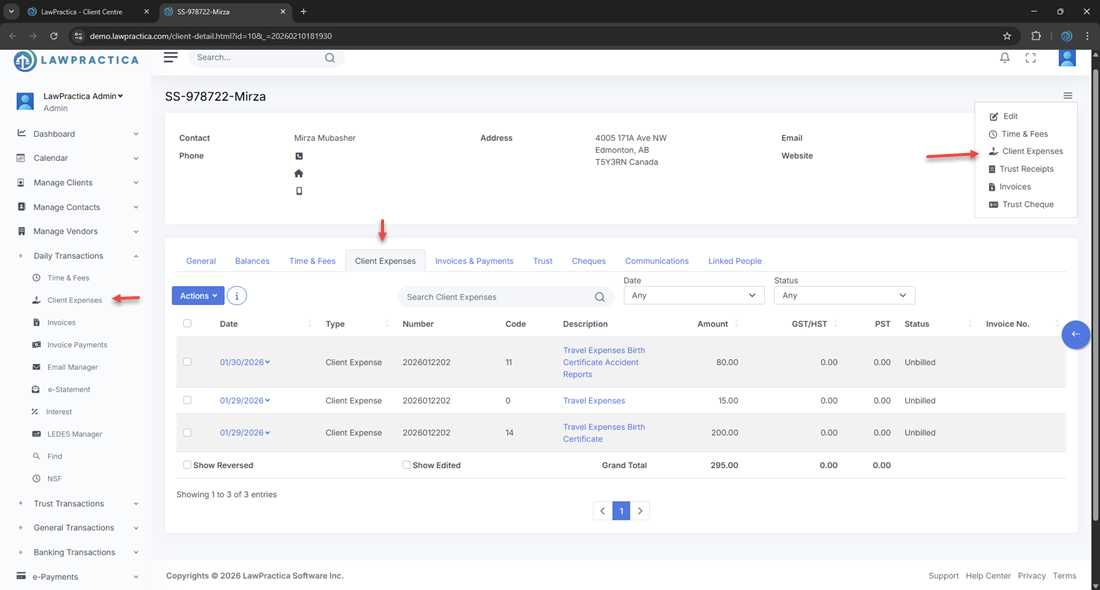Viewport: 1100px width, 590px height.
Task: Check the select-all header checkbox
Action: 188,324
